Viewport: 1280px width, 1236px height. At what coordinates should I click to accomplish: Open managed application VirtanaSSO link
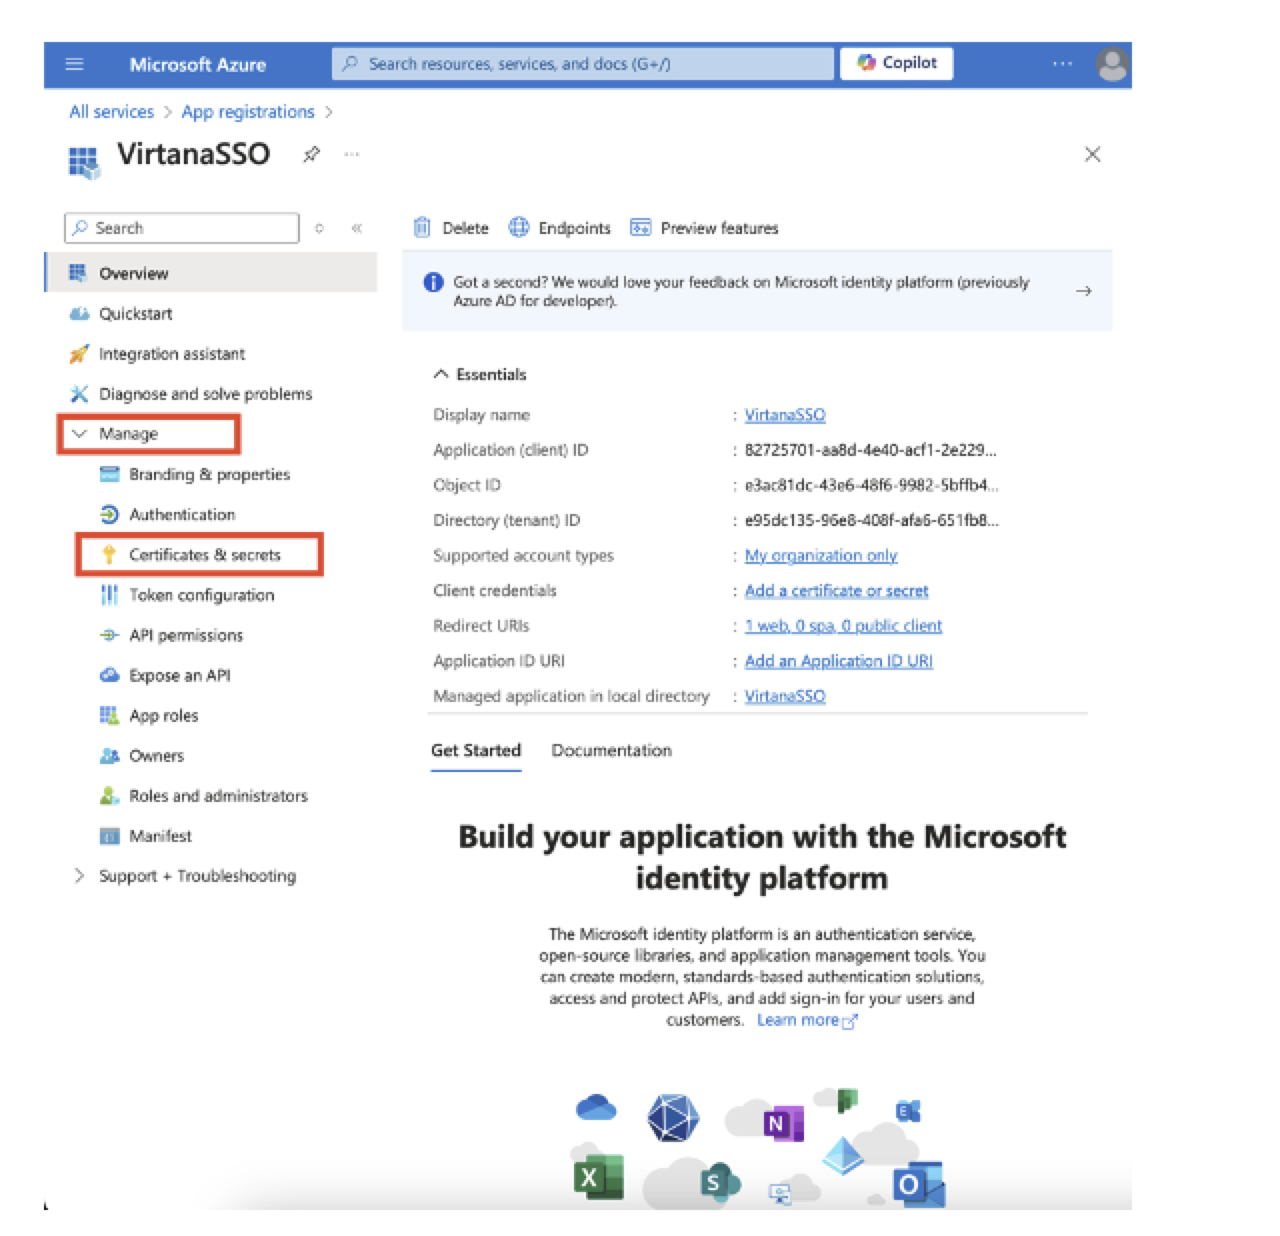(x=785, y=695)
